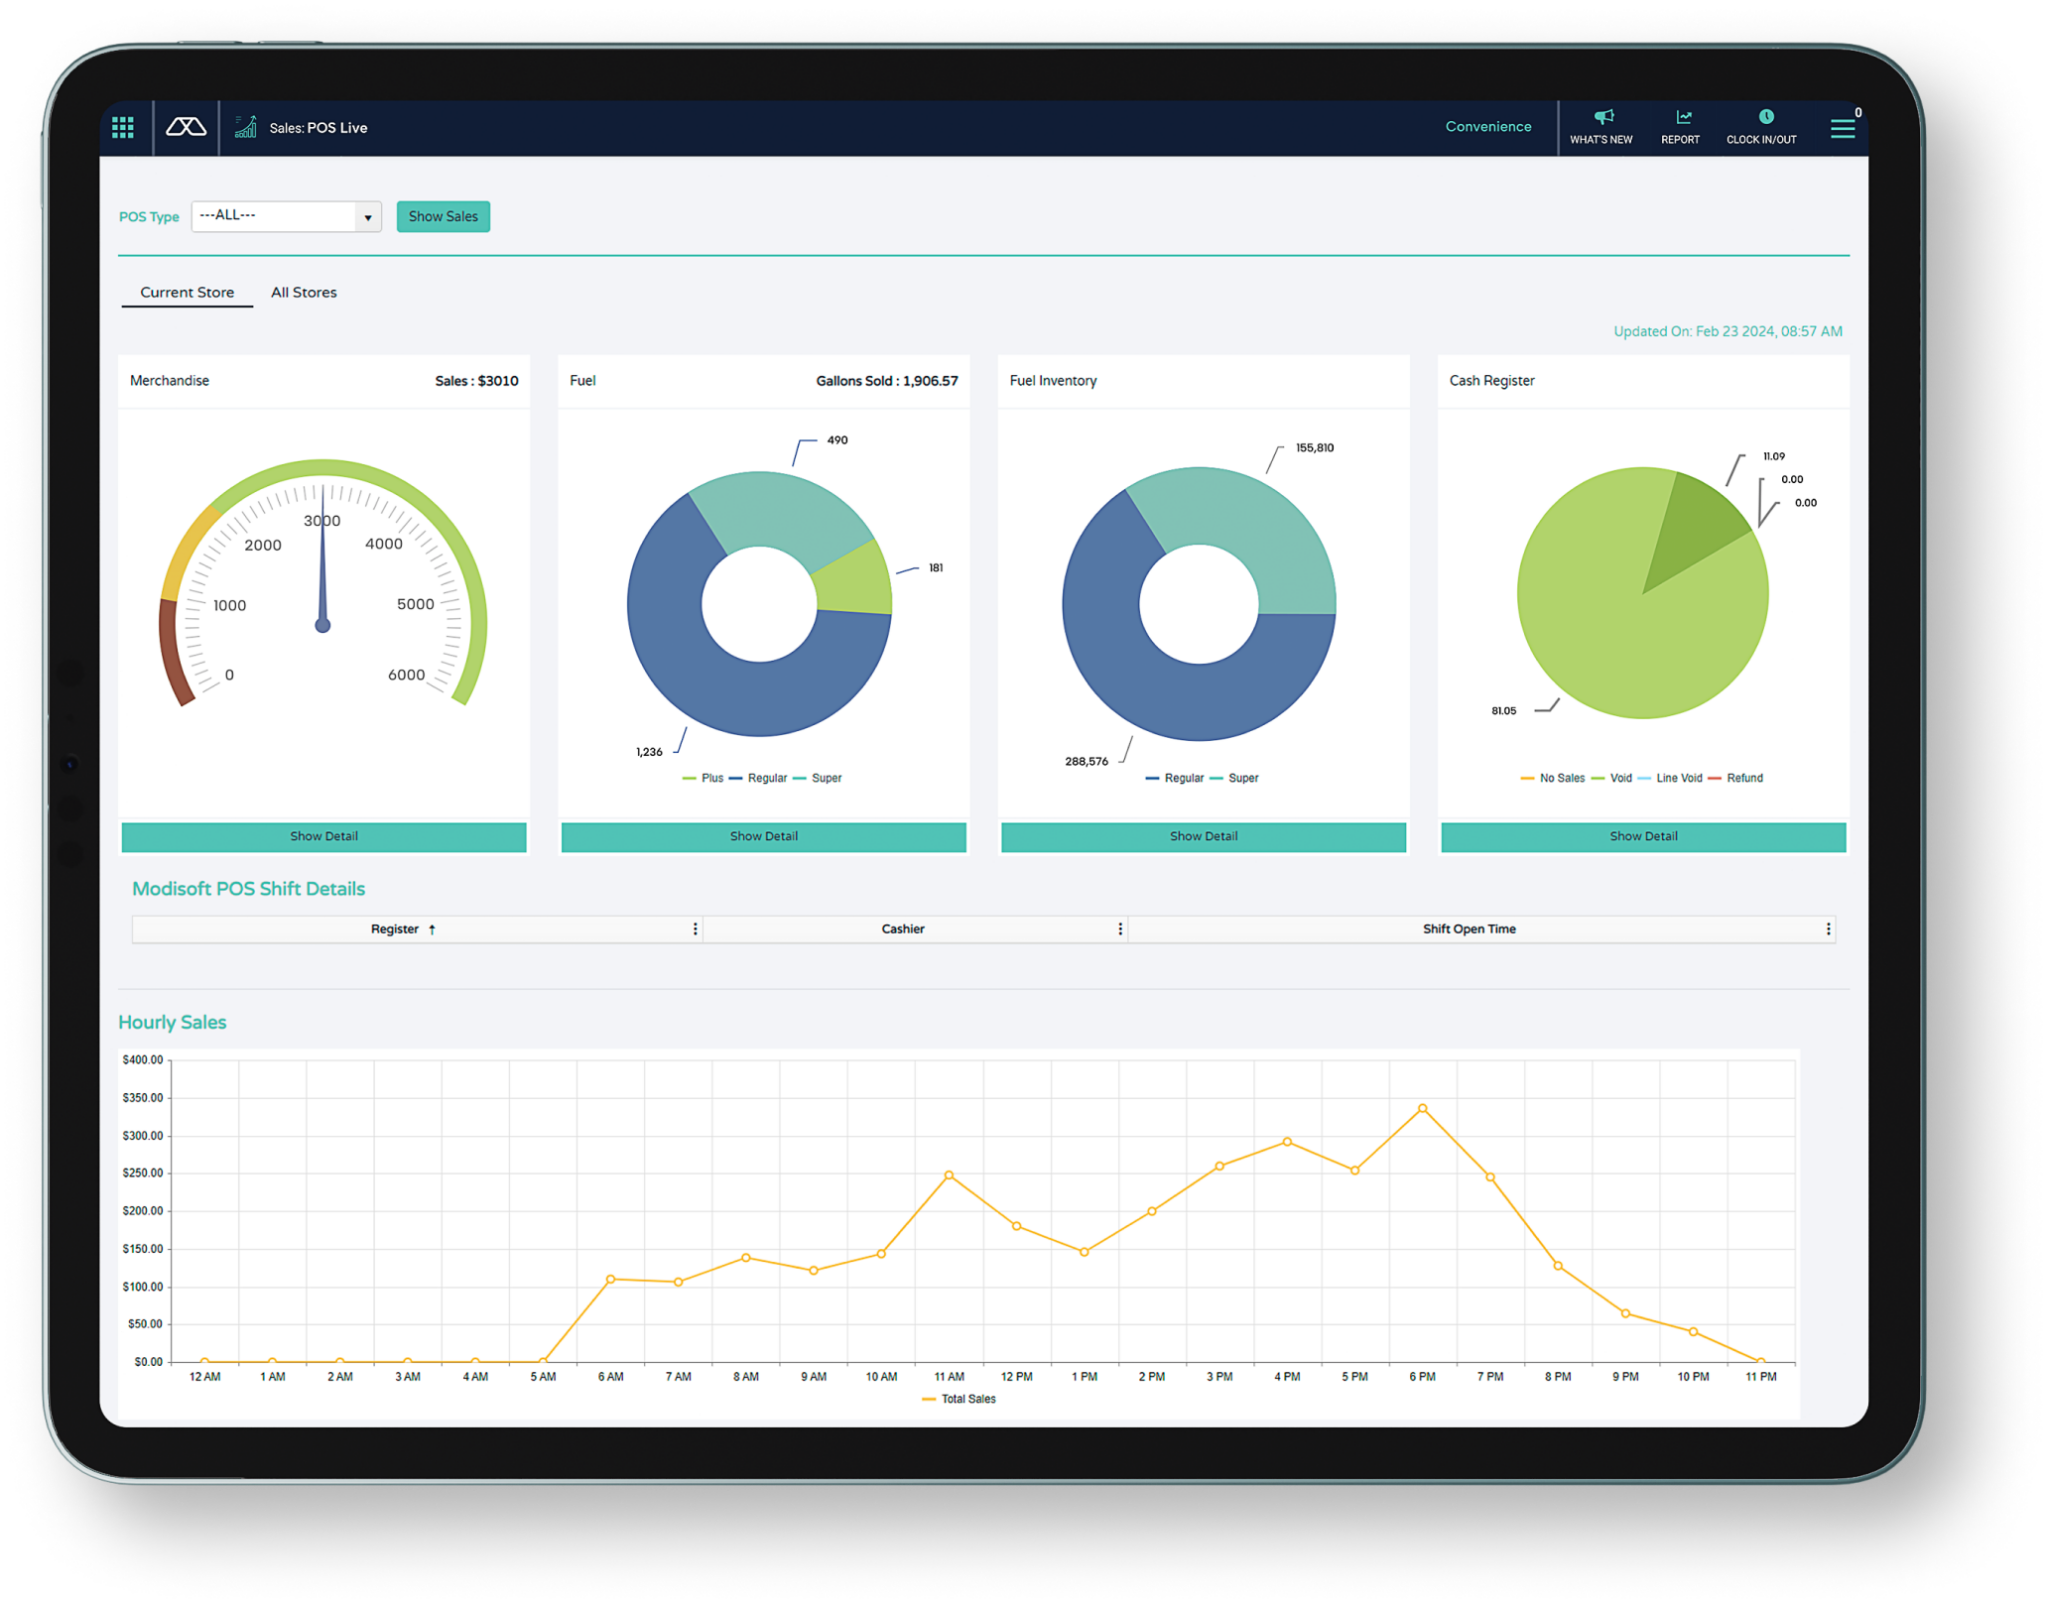Switch to the All Stores tab
Image resolution: width=2048 pixels, height=1607 pixels.
coord(304,292)
